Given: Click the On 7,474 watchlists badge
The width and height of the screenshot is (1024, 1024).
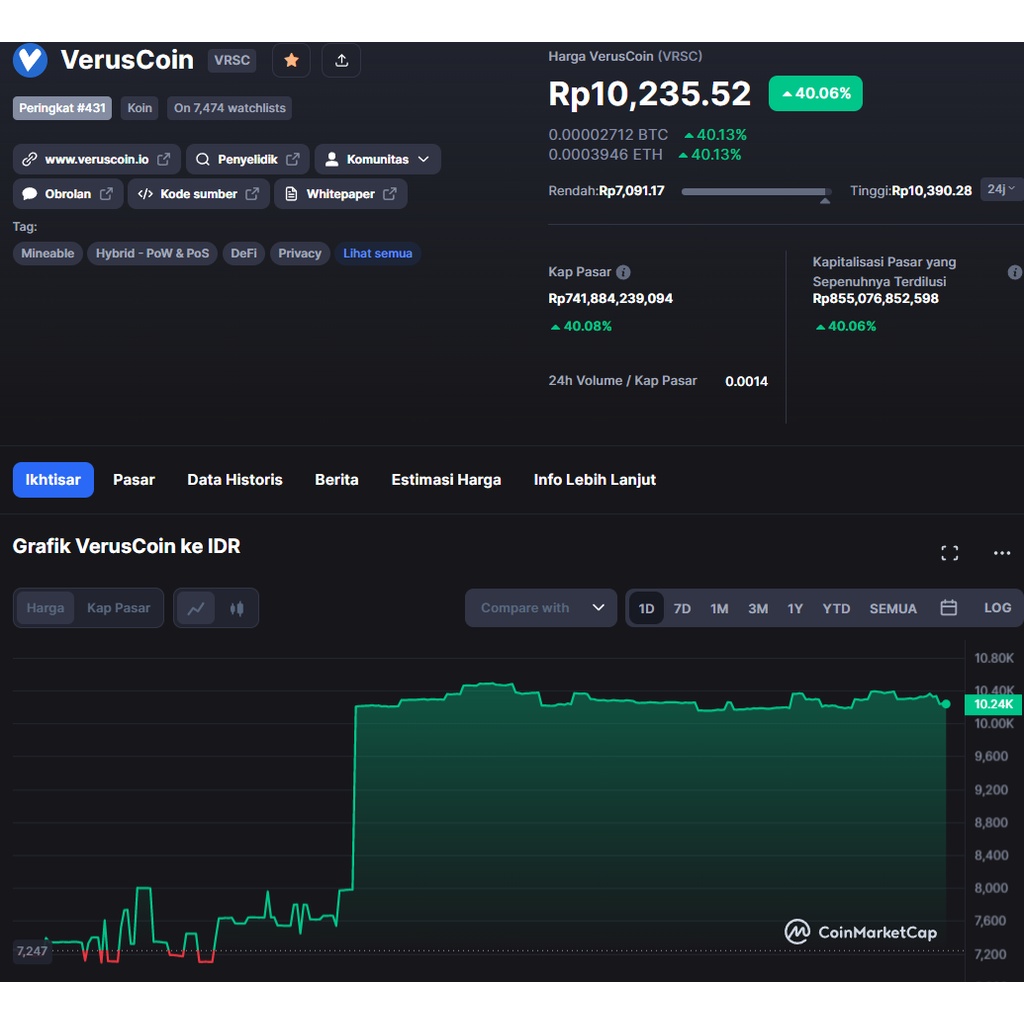Looking at the screenshot, I should pyautogui.click(x=229, y=108).
